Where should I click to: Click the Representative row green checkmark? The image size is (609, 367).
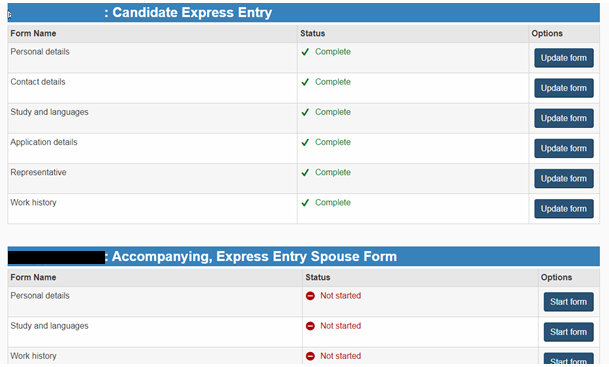coord(305,172)
